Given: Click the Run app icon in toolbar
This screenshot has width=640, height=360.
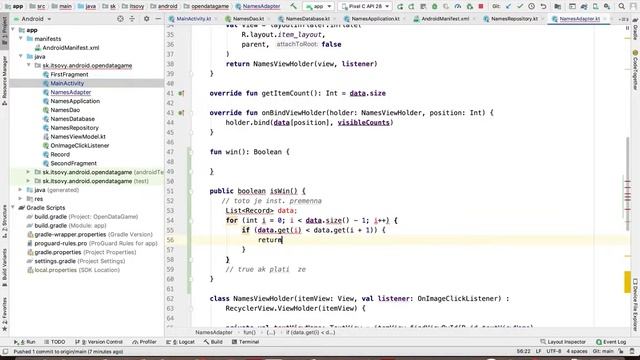Looking at the screenshot, I should click(x=400, y=6).
